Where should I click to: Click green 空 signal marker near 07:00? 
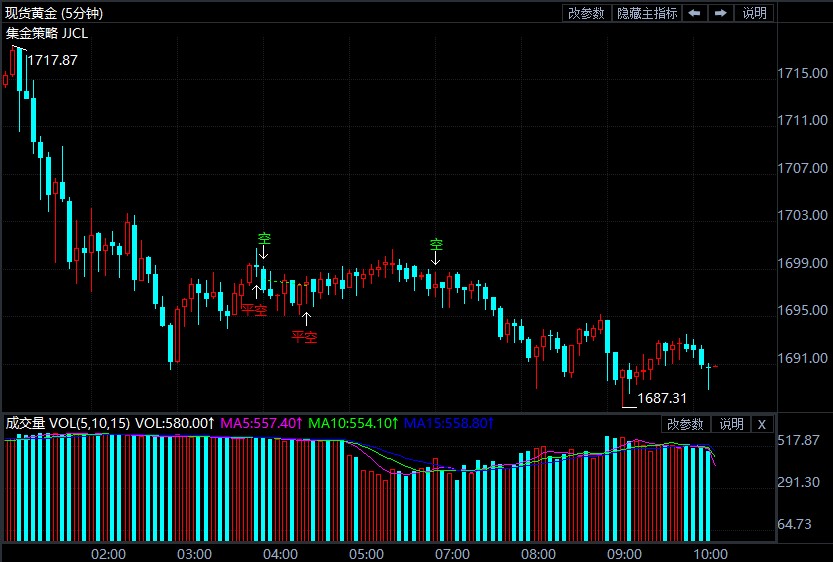(x=436, y=244)
